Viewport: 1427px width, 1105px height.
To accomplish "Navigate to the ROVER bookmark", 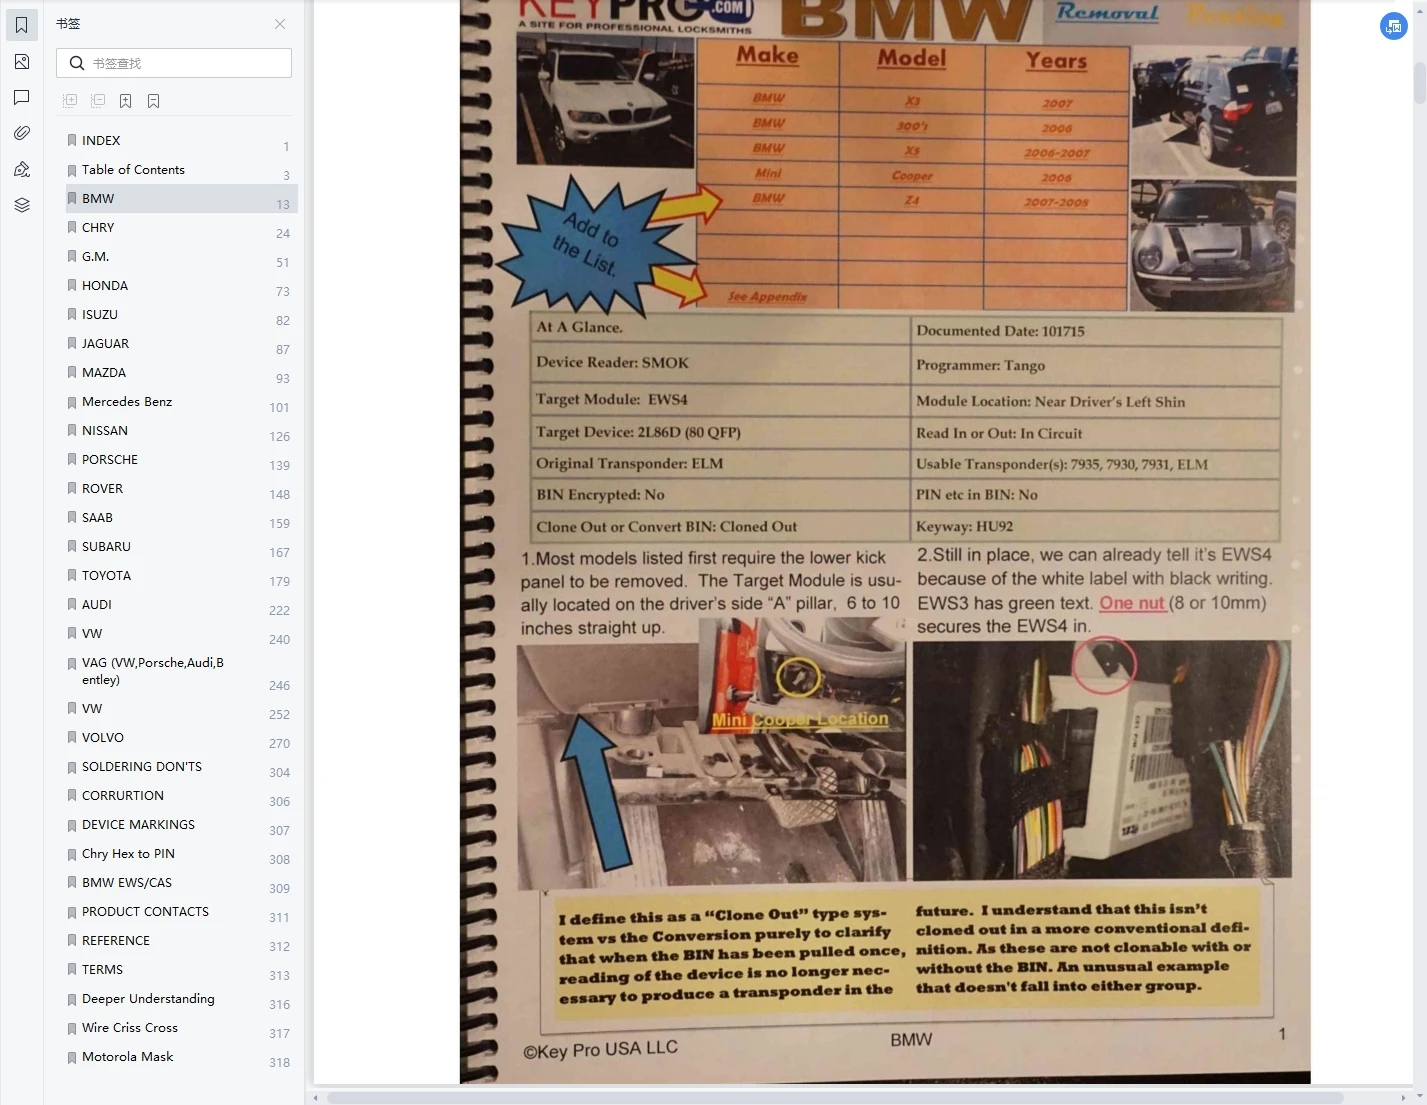I will (181, 489).
